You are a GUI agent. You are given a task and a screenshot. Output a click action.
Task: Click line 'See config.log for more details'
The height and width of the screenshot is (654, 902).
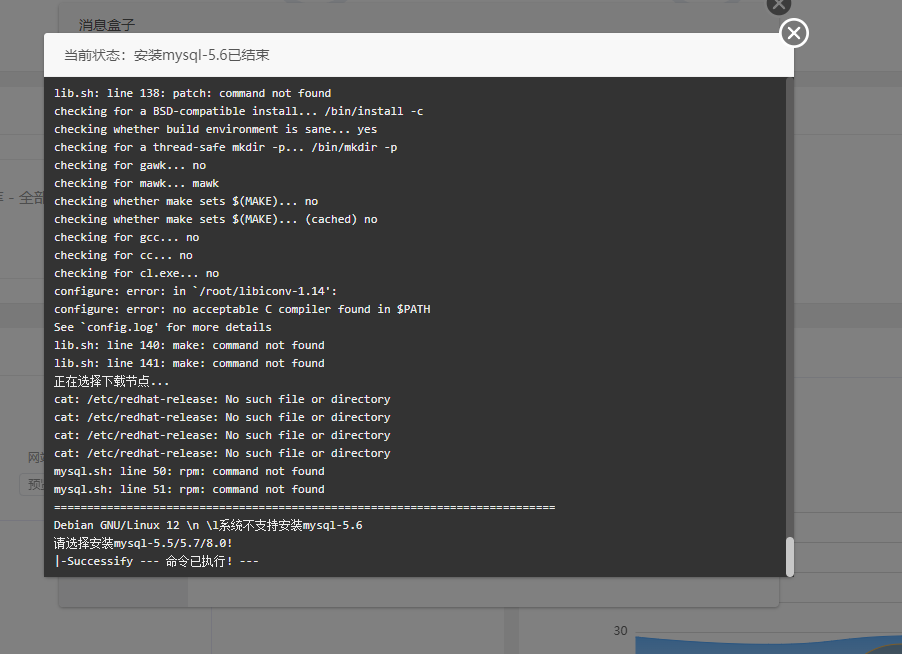pos(163,327)
